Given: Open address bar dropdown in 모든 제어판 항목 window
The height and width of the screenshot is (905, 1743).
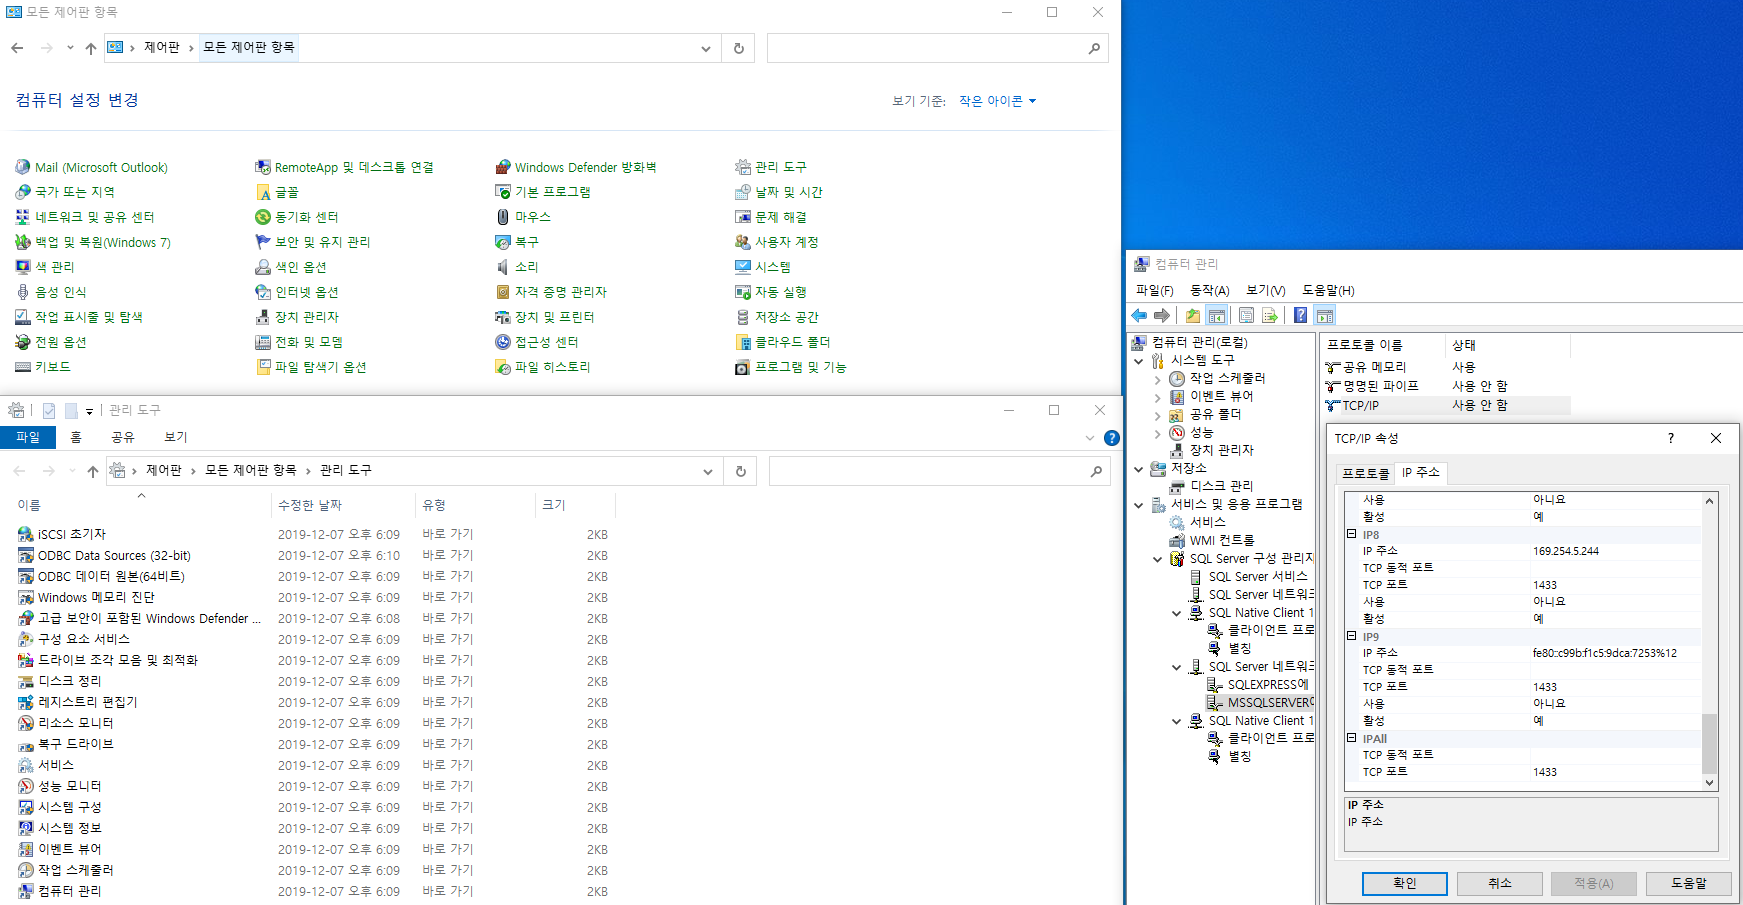Looking at the screenshot, I should tap(706, 48).
